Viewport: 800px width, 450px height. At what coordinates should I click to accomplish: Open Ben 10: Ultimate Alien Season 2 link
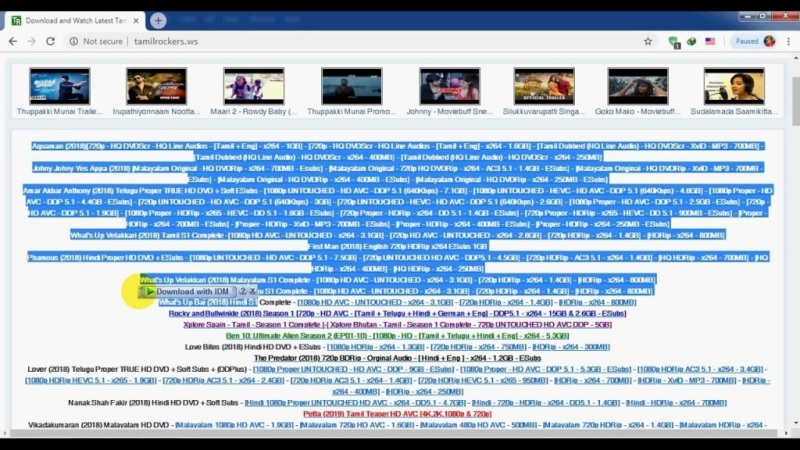[x=397, y=336]
